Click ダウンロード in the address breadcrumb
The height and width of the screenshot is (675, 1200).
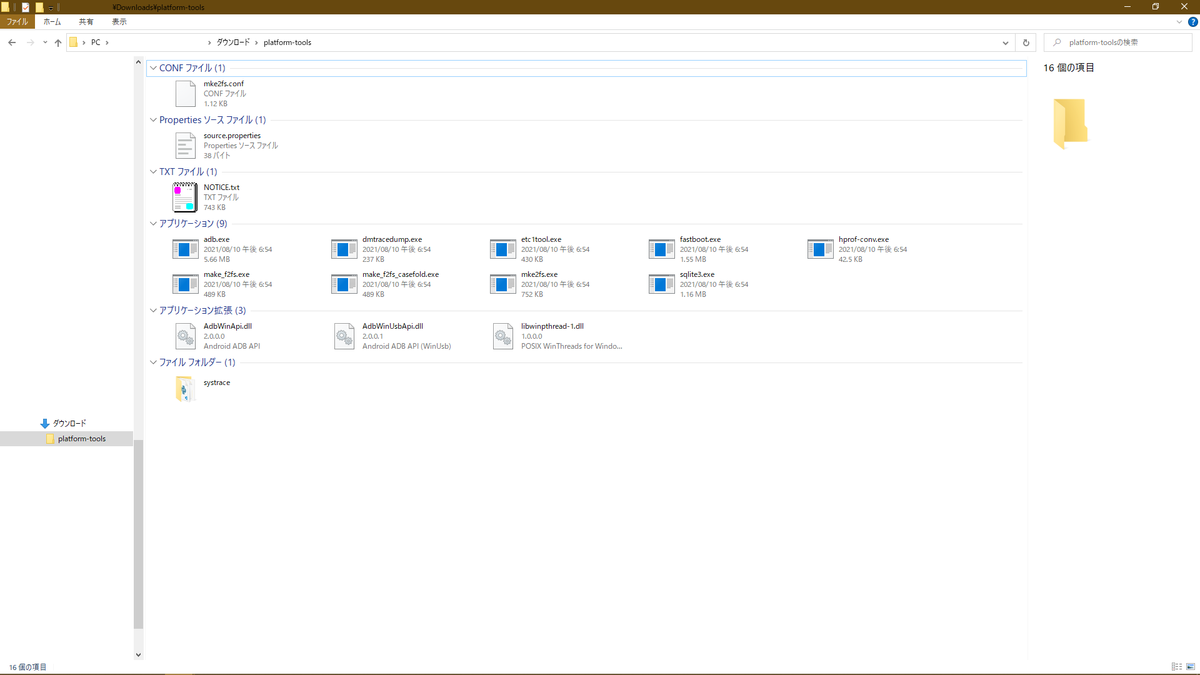(234, 43)
